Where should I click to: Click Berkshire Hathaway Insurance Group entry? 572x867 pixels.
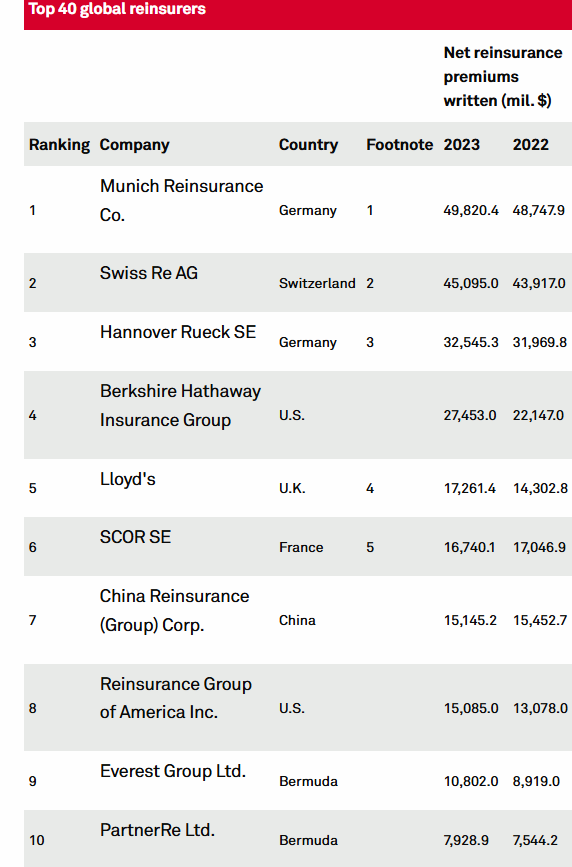tap(180, 405)
